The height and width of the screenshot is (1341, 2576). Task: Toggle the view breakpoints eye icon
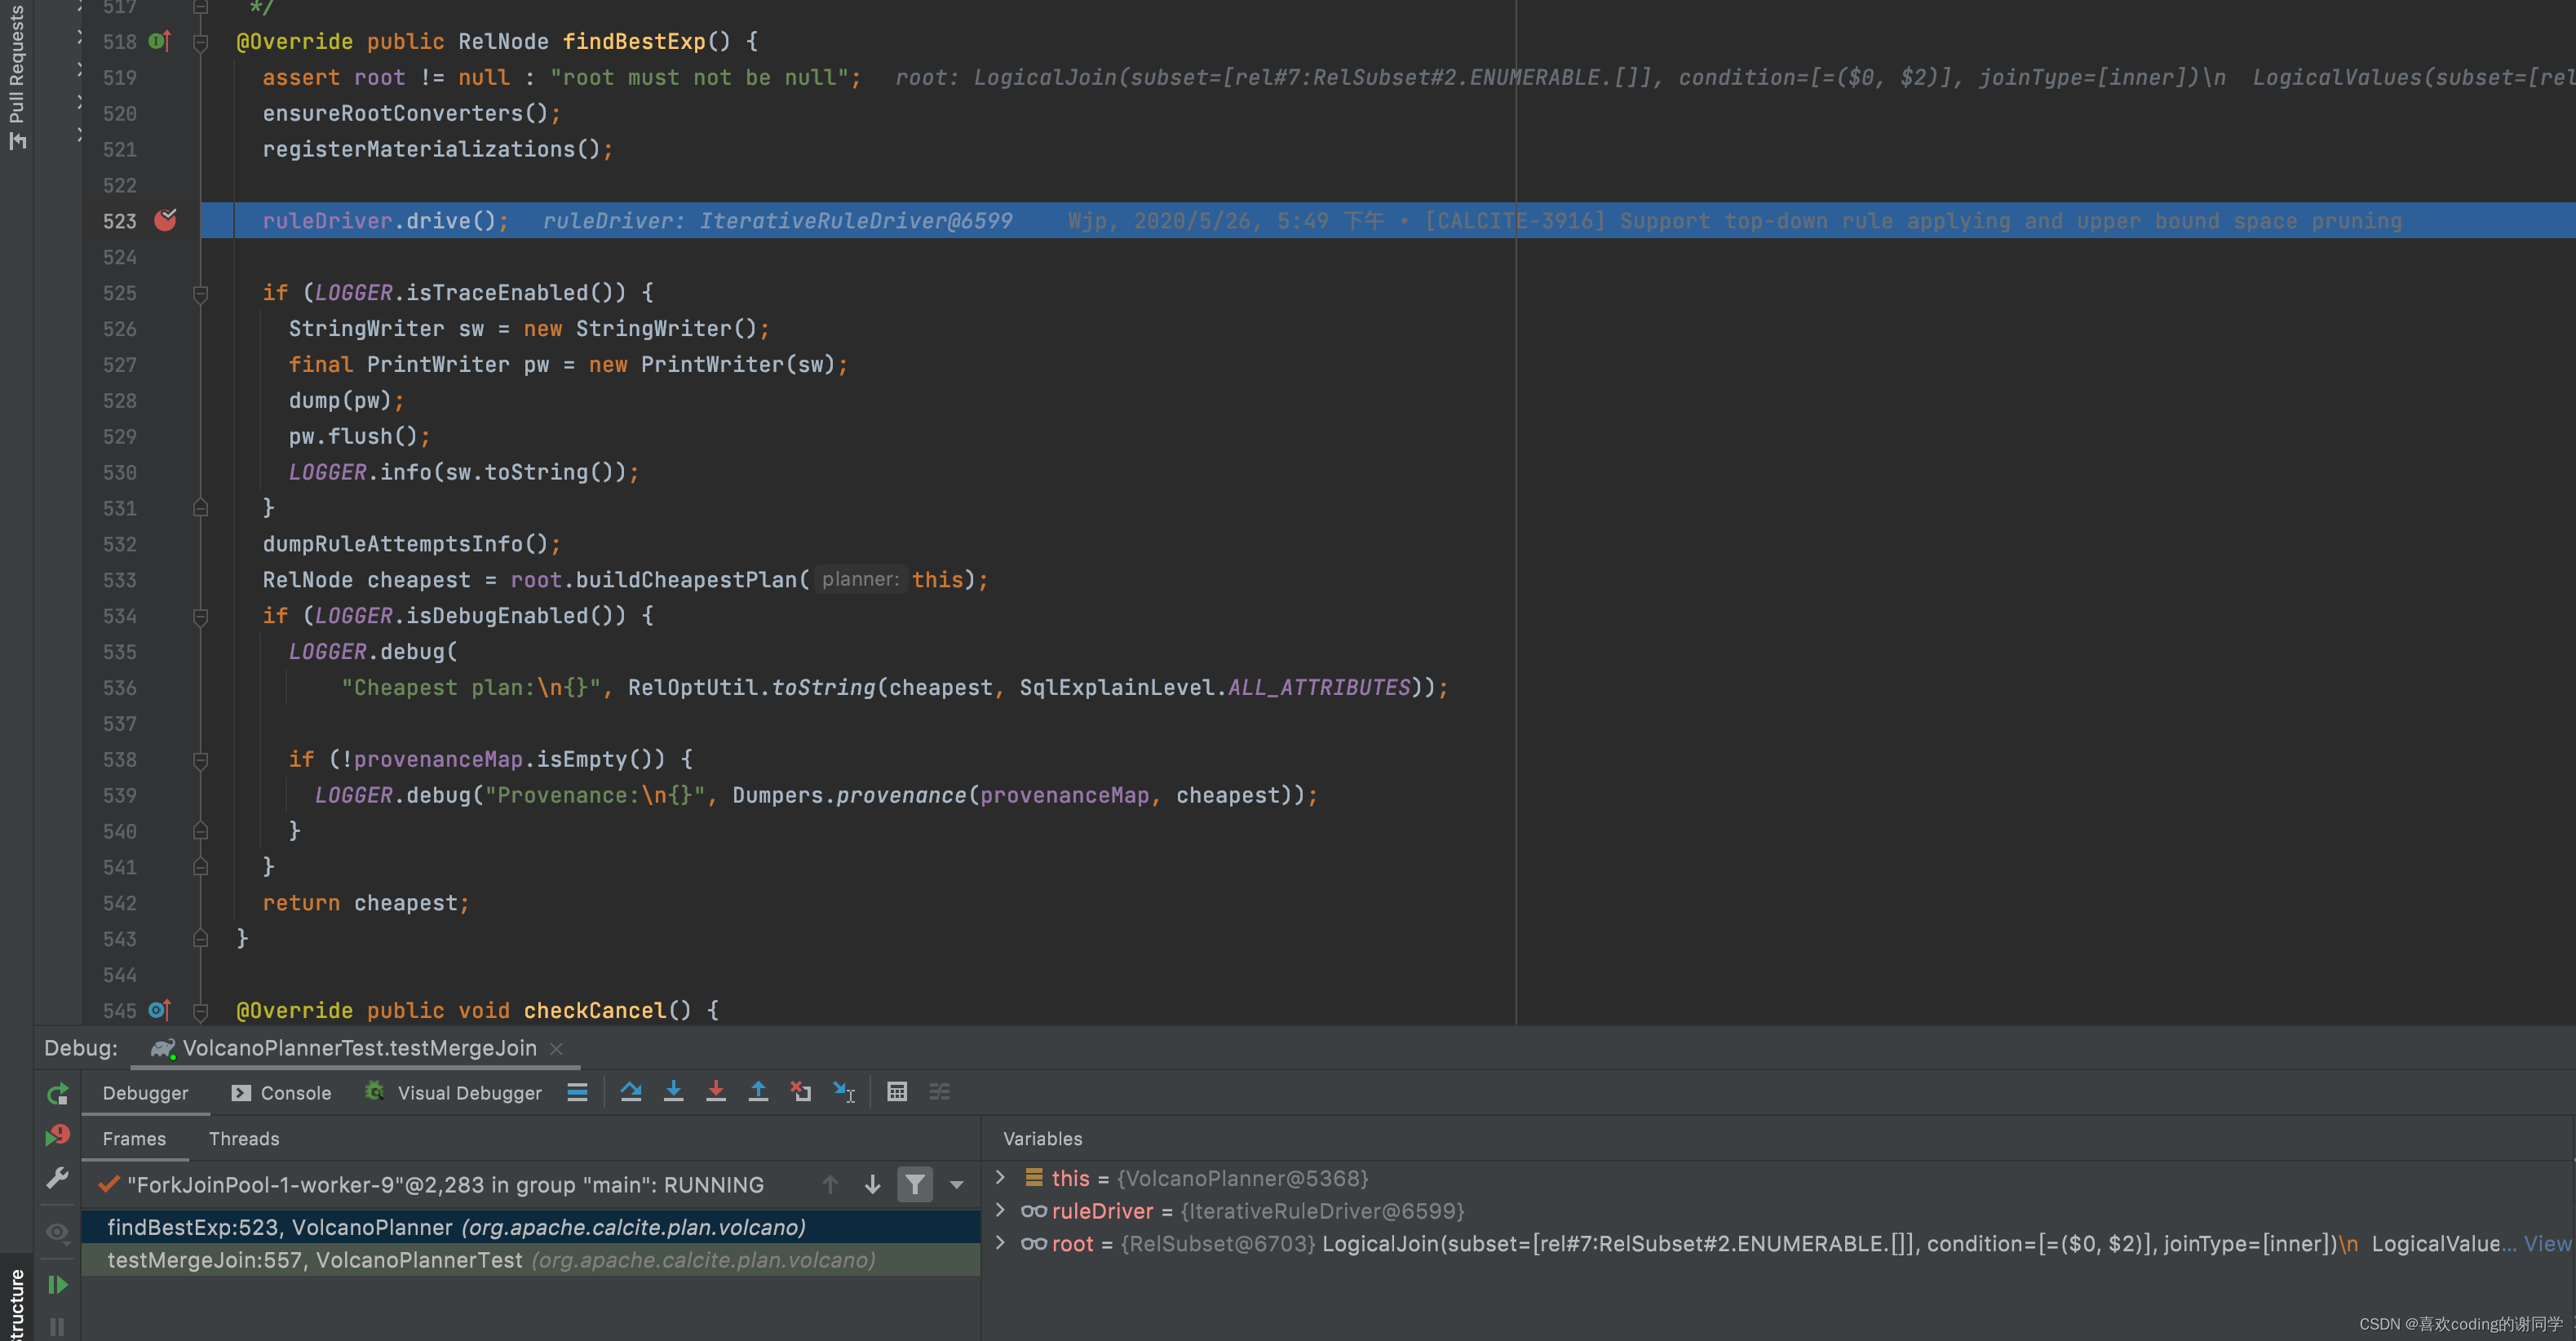58,1232
